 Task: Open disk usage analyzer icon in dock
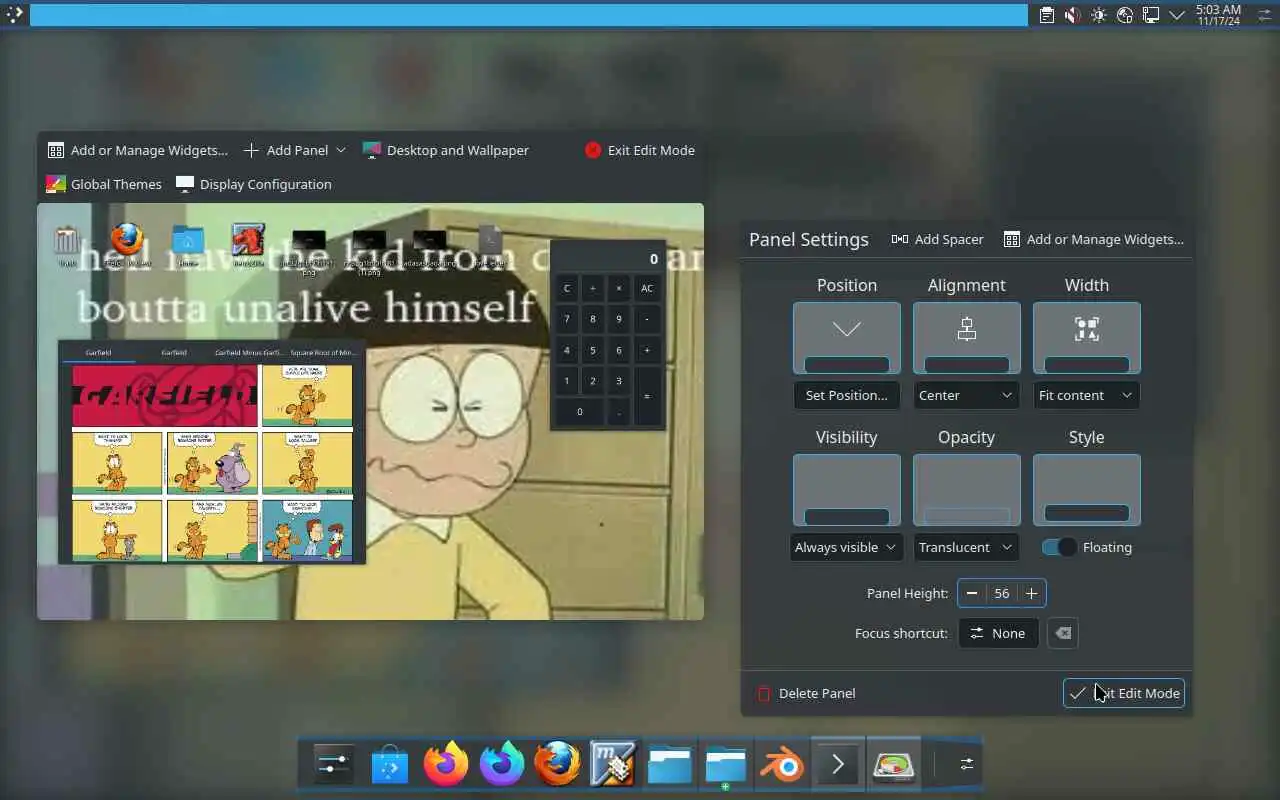pos(894,766)
